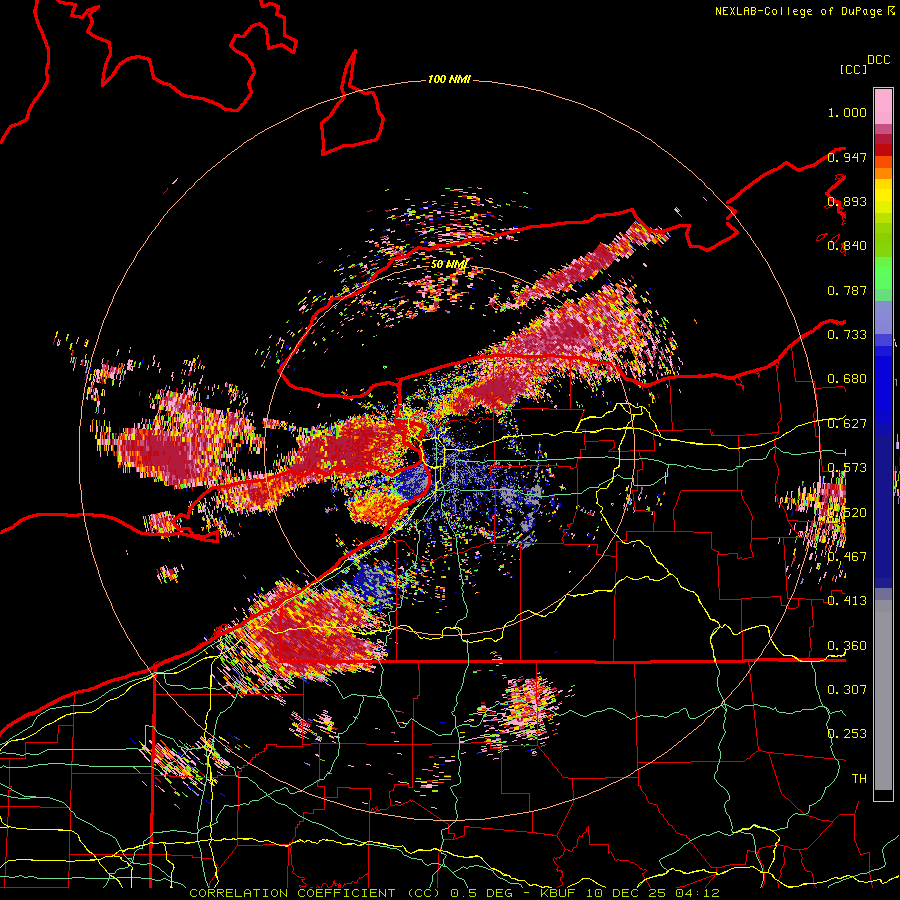
Task: Click the 50 NMI range ring label
Action: pos(449,264)
